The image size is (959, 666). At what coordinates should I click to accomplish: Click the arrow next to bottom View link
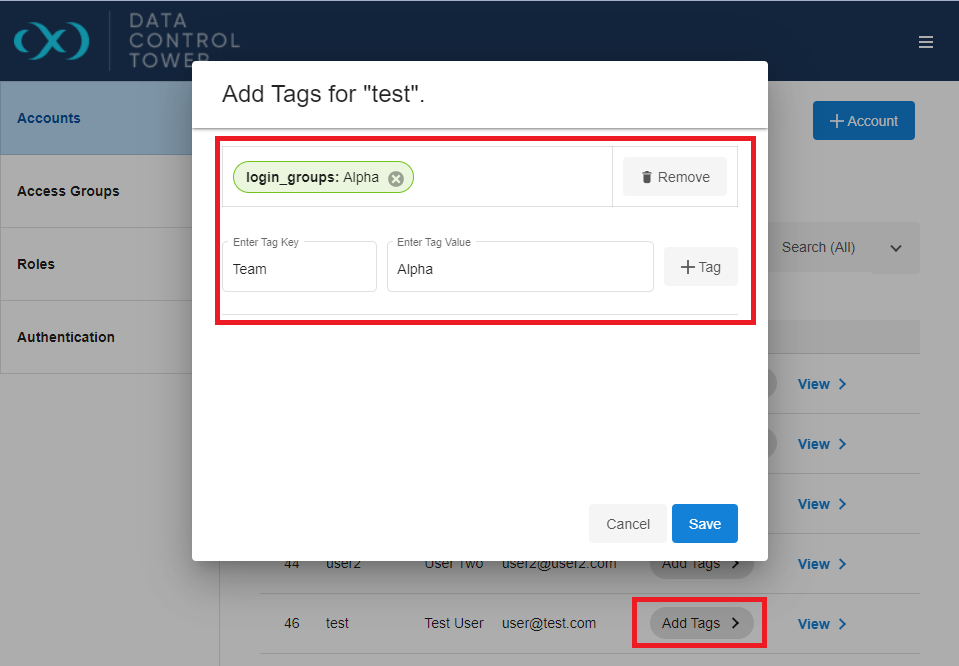842,624
